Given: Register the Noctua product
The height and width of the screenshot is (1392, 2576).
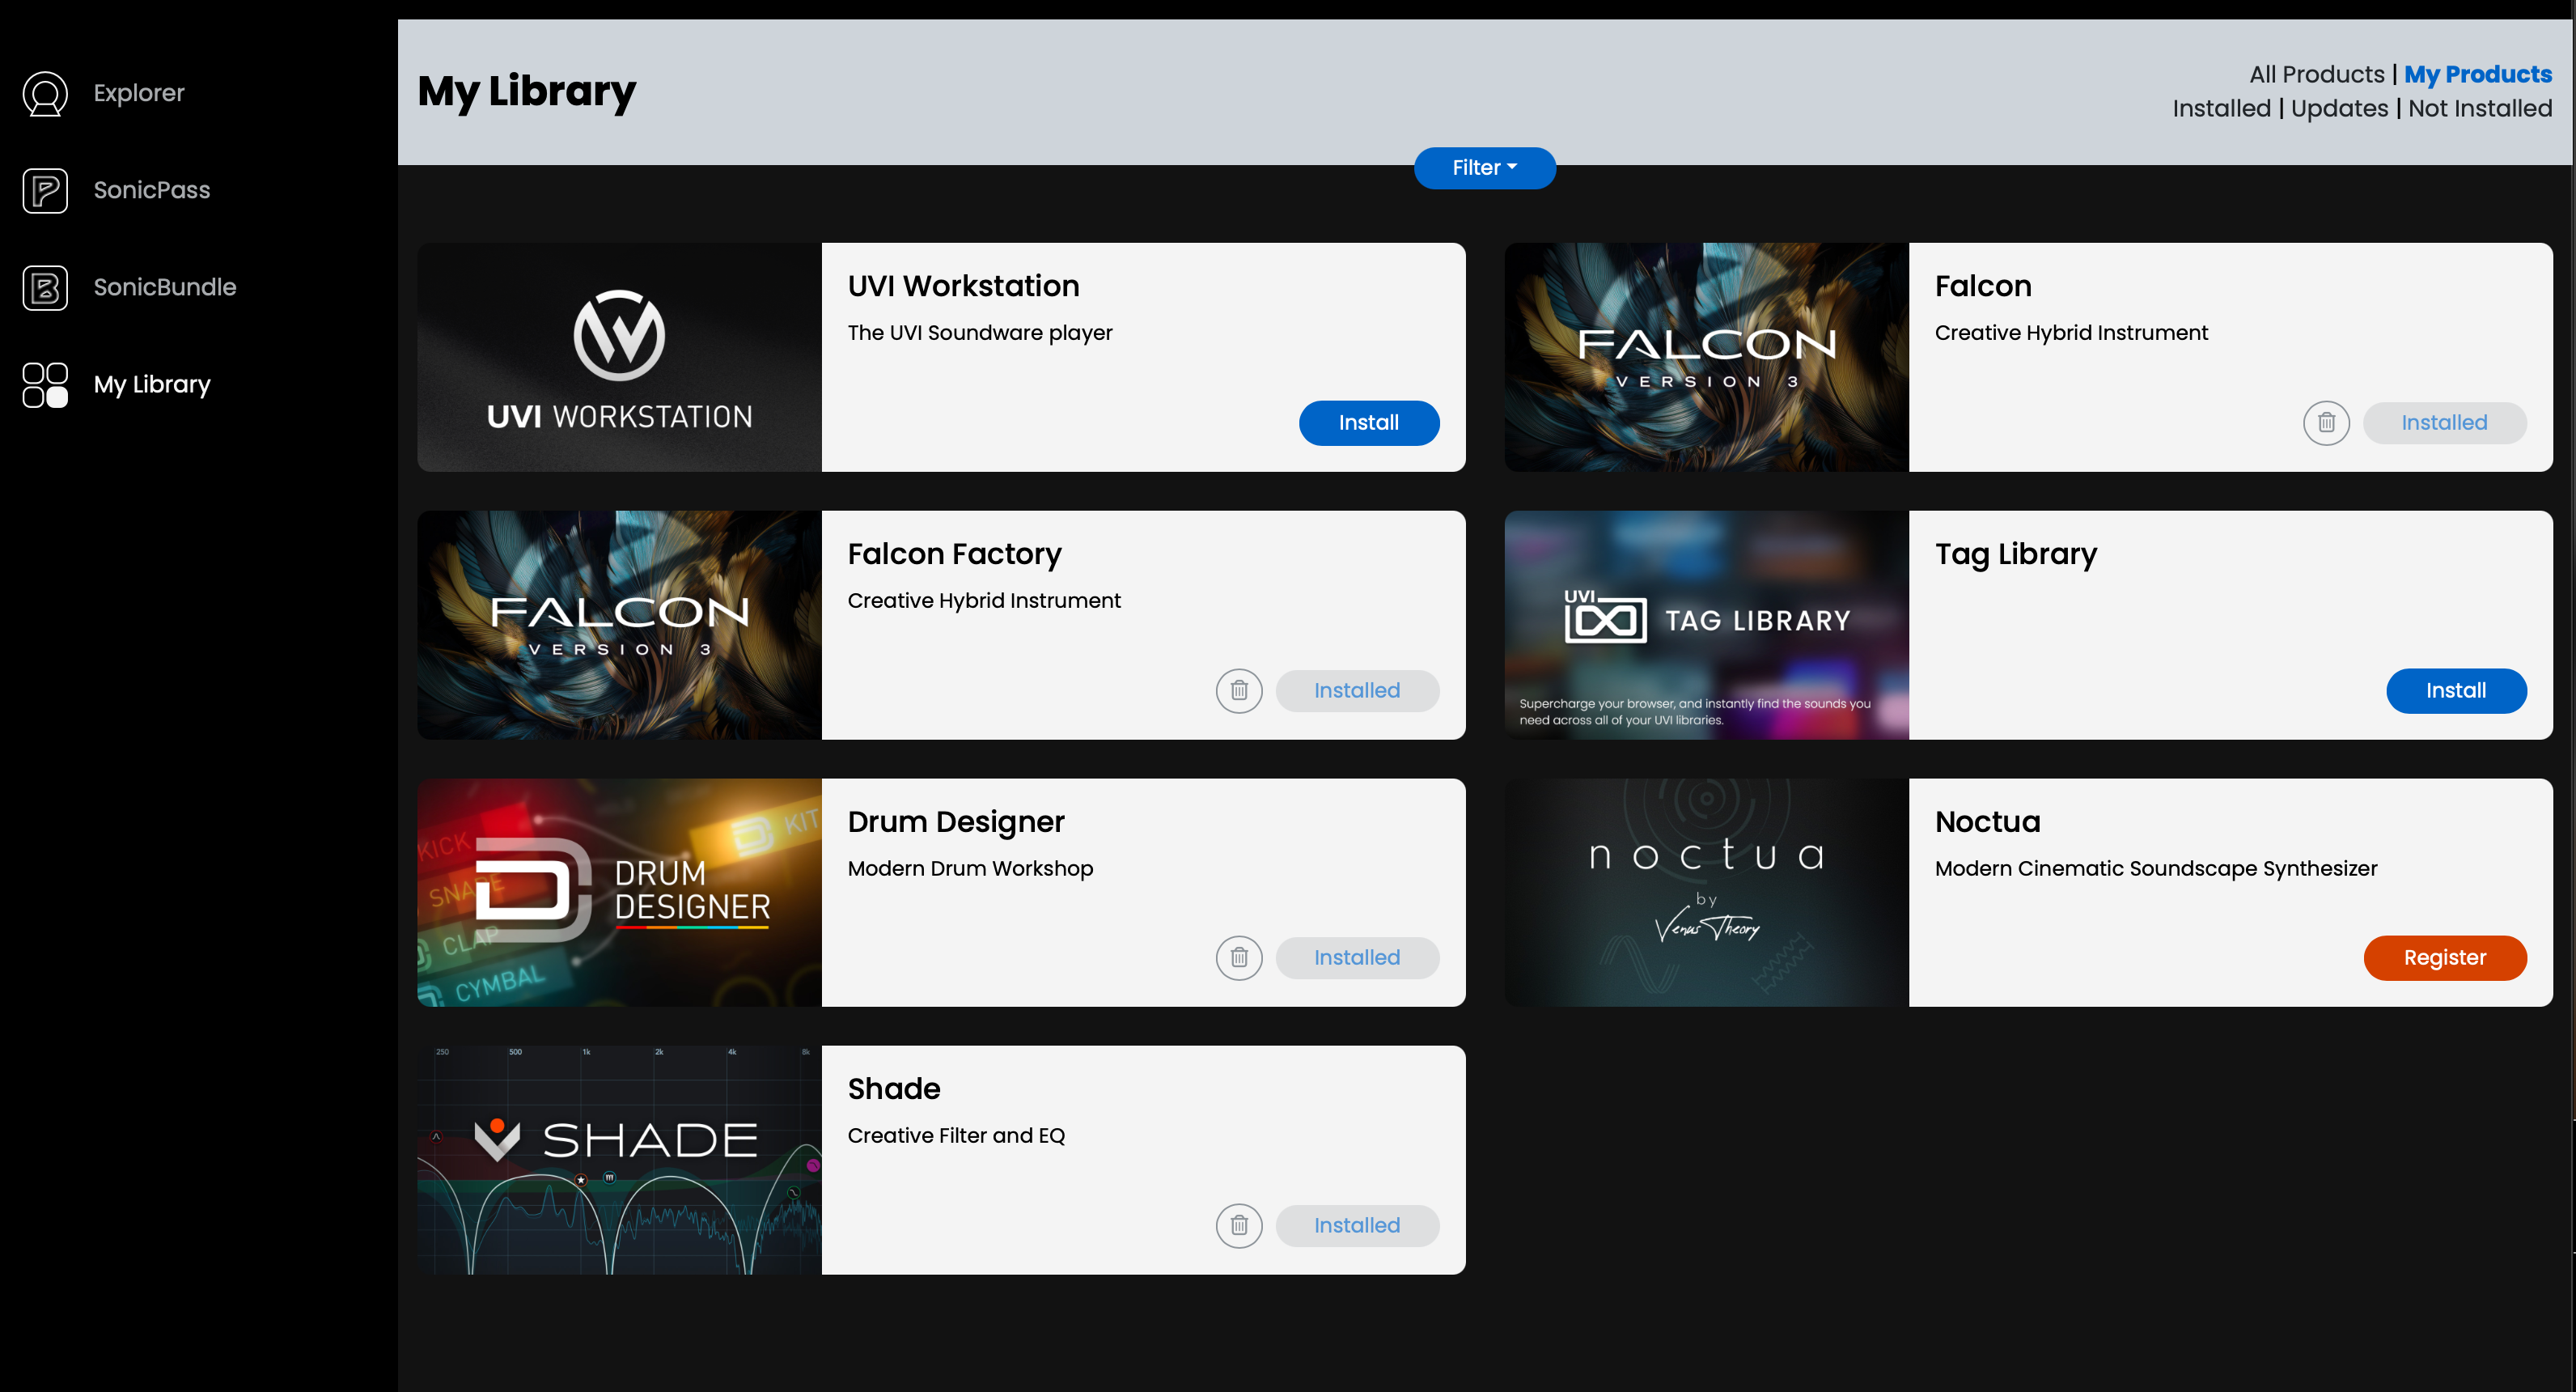Looking at the screenshot, I should [2445, 958].
